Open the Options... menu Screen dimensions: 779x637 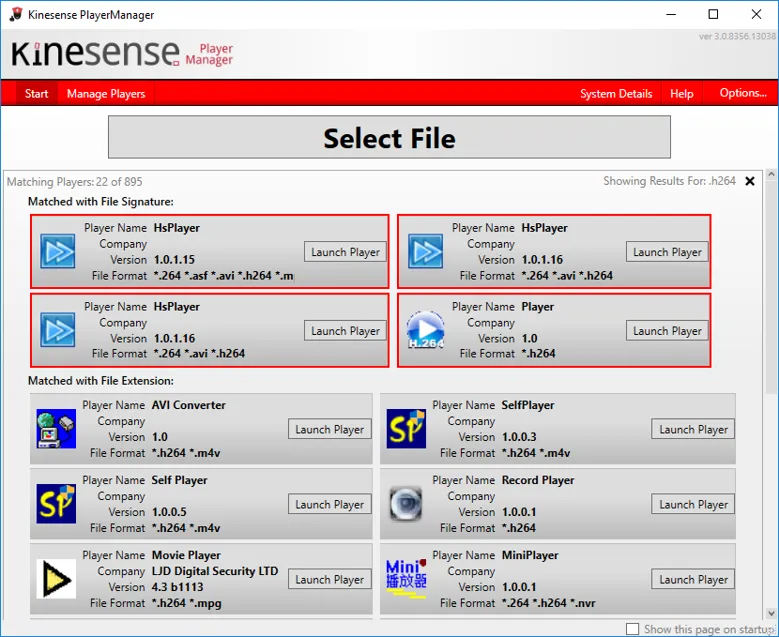(743, 93)
